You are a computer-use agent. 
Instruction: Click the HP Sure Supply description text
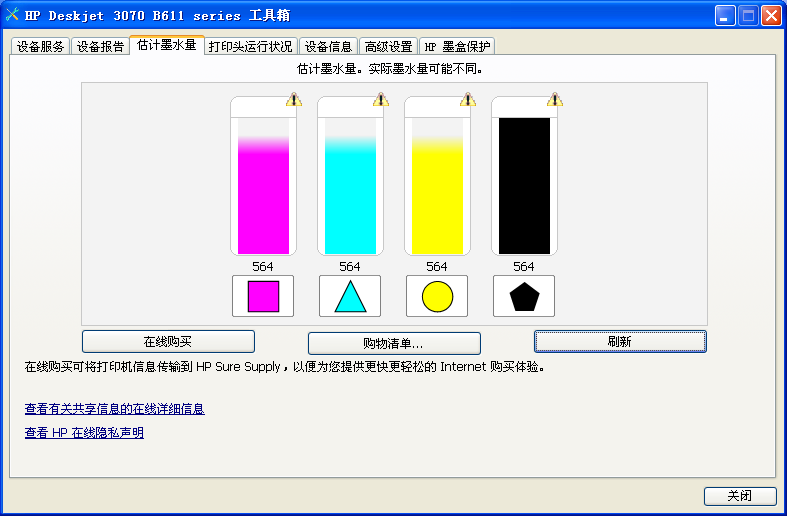coord(285,367)
